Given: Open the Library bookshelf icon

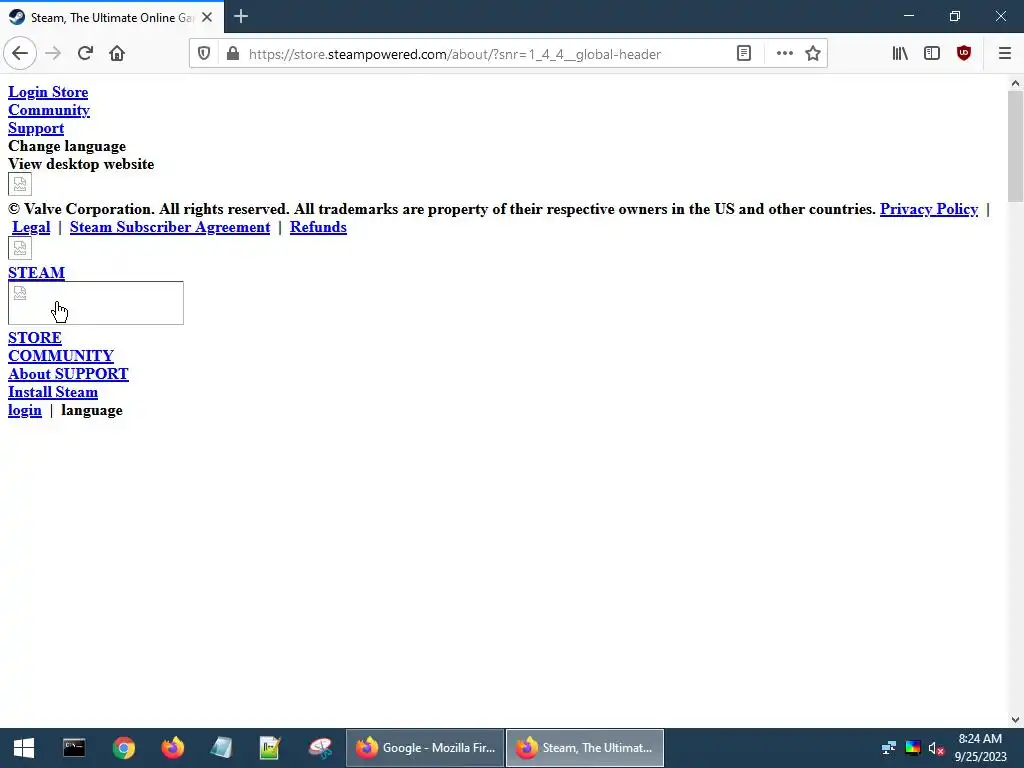Looking at the screenshot, I should tap(900, 54).
